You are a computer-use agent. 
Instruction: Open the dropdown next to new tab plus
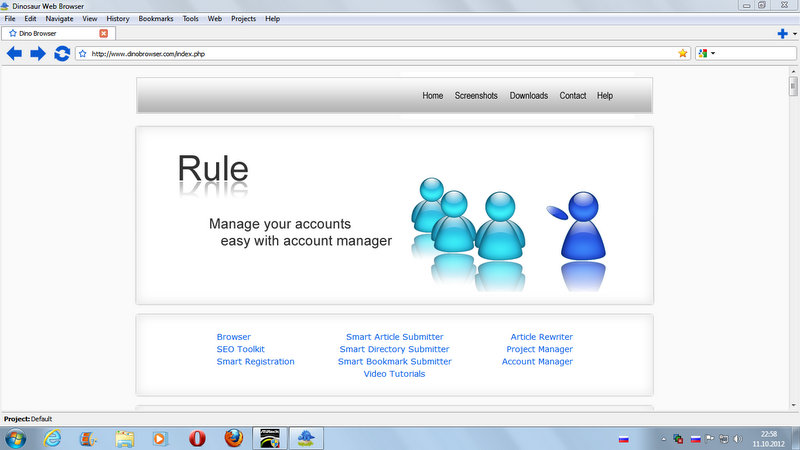point(795,34)
